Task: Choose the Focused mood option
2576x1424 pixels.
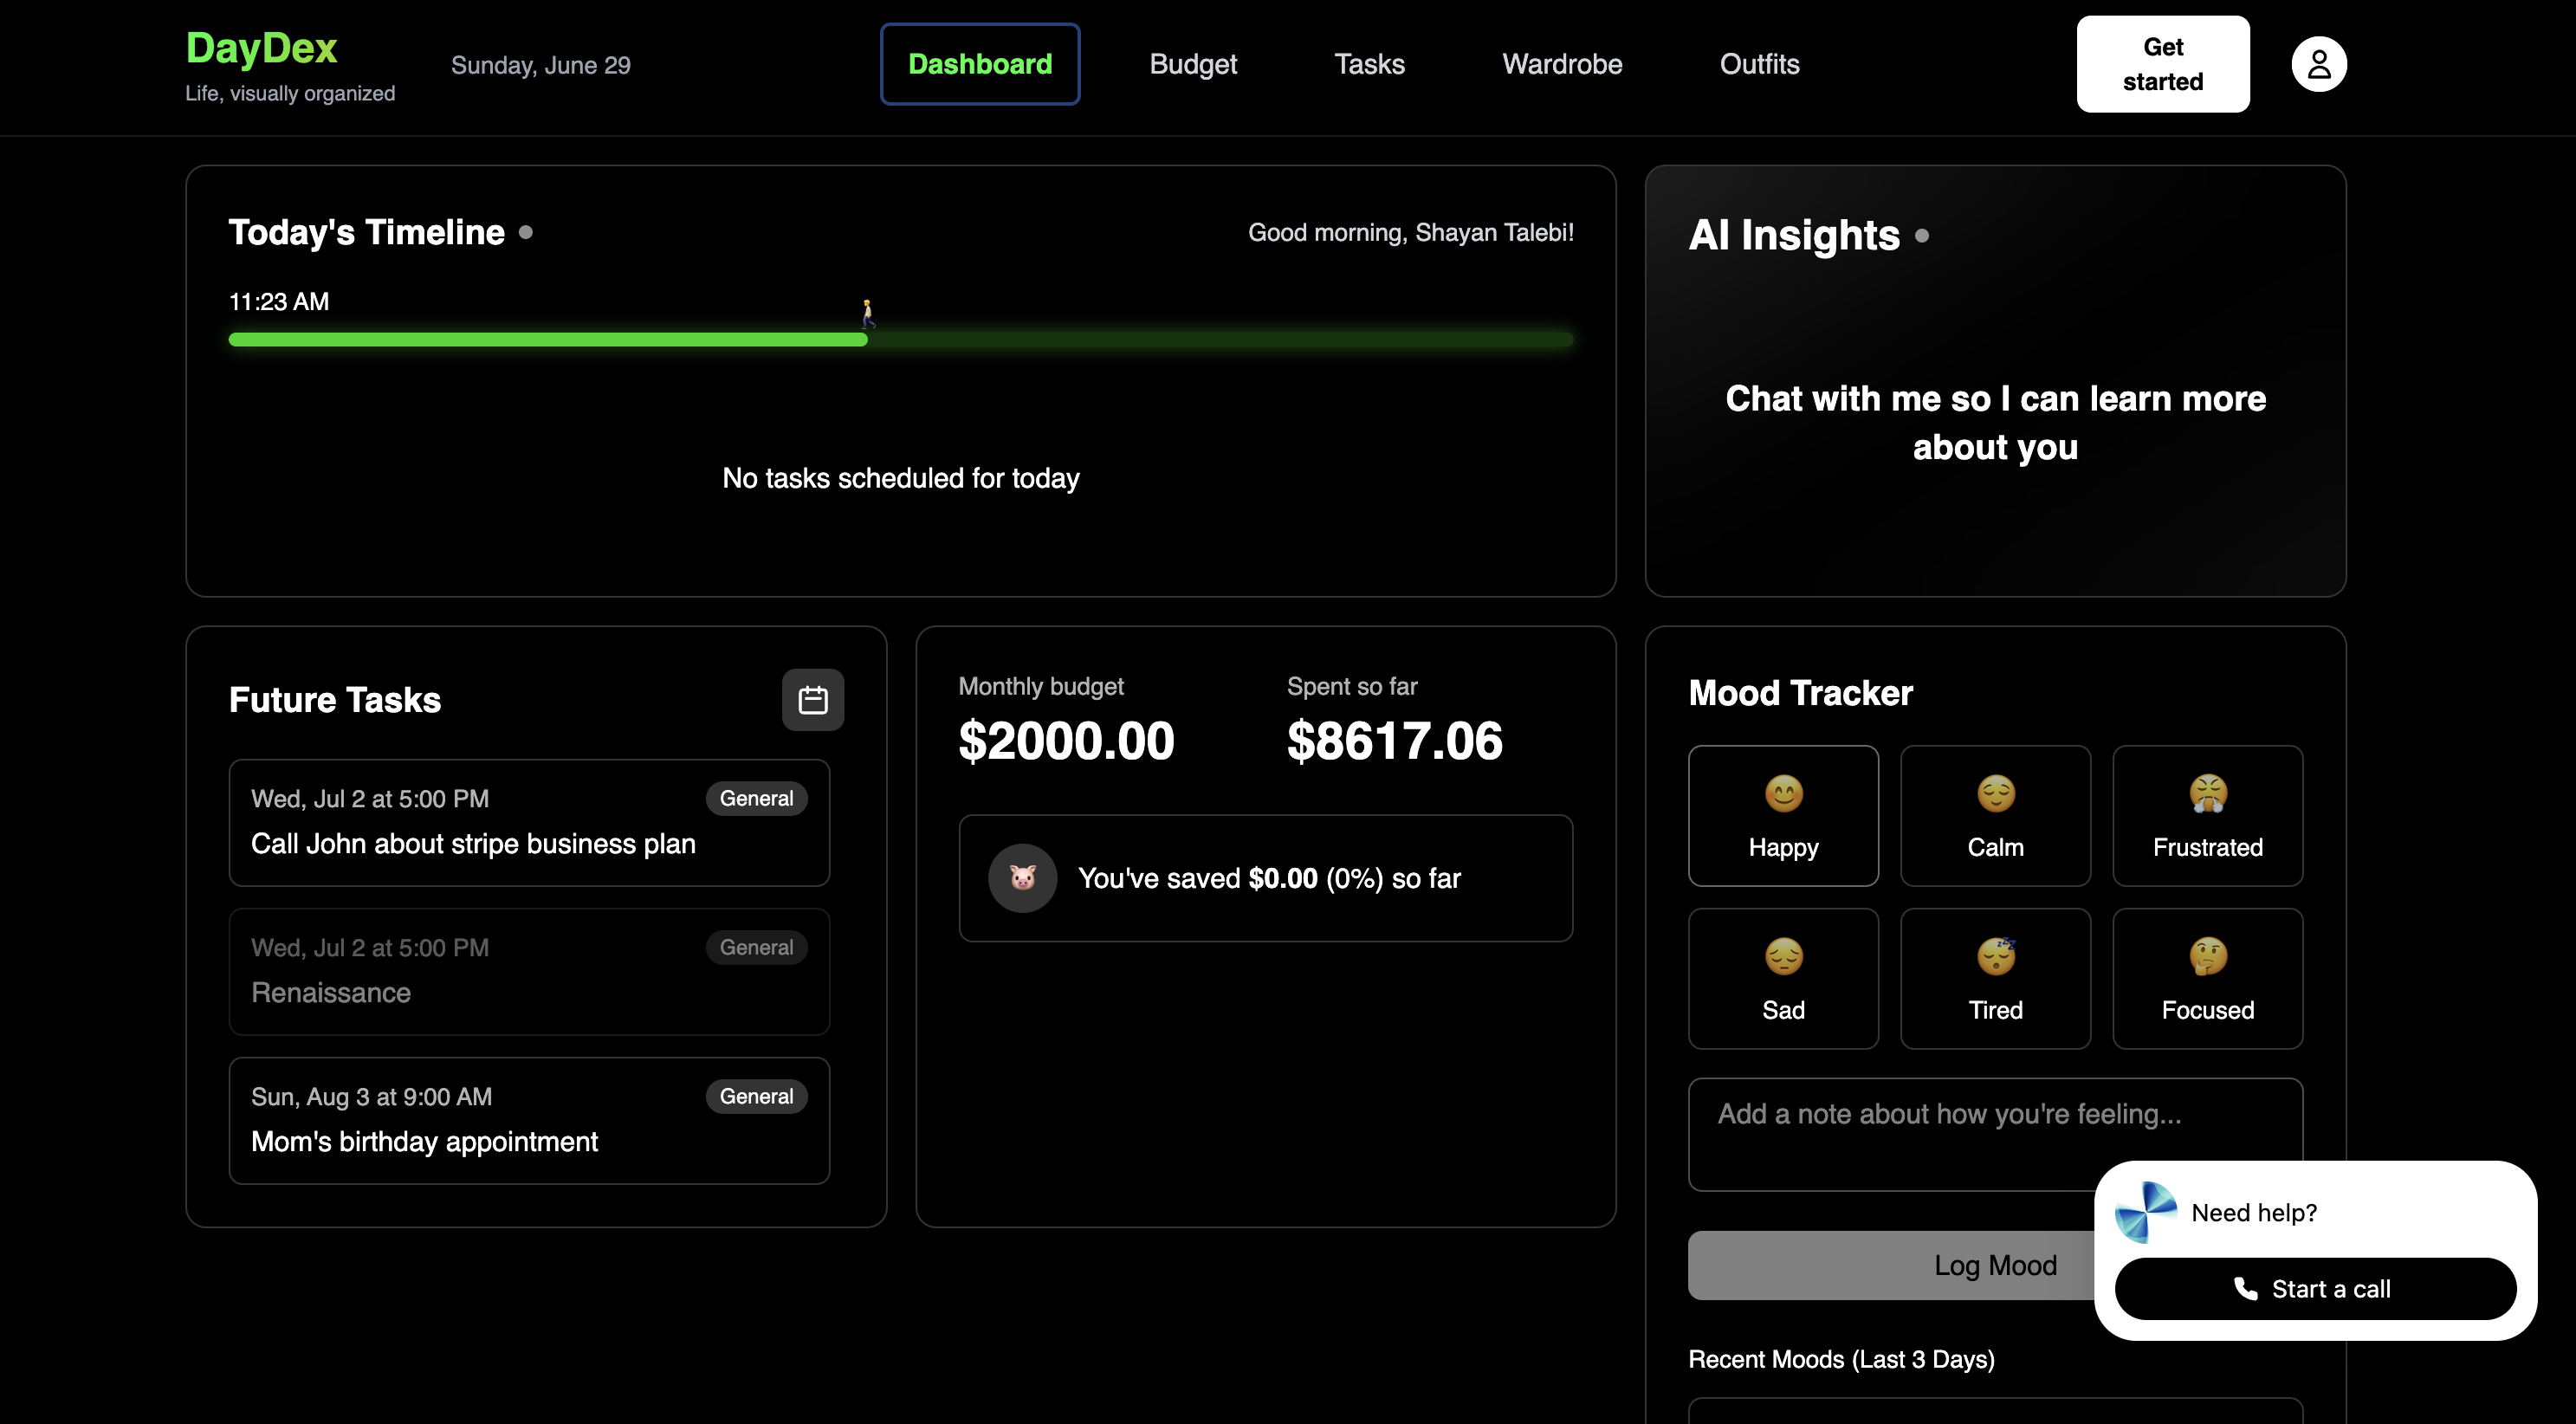Action: coord(2207,978)
